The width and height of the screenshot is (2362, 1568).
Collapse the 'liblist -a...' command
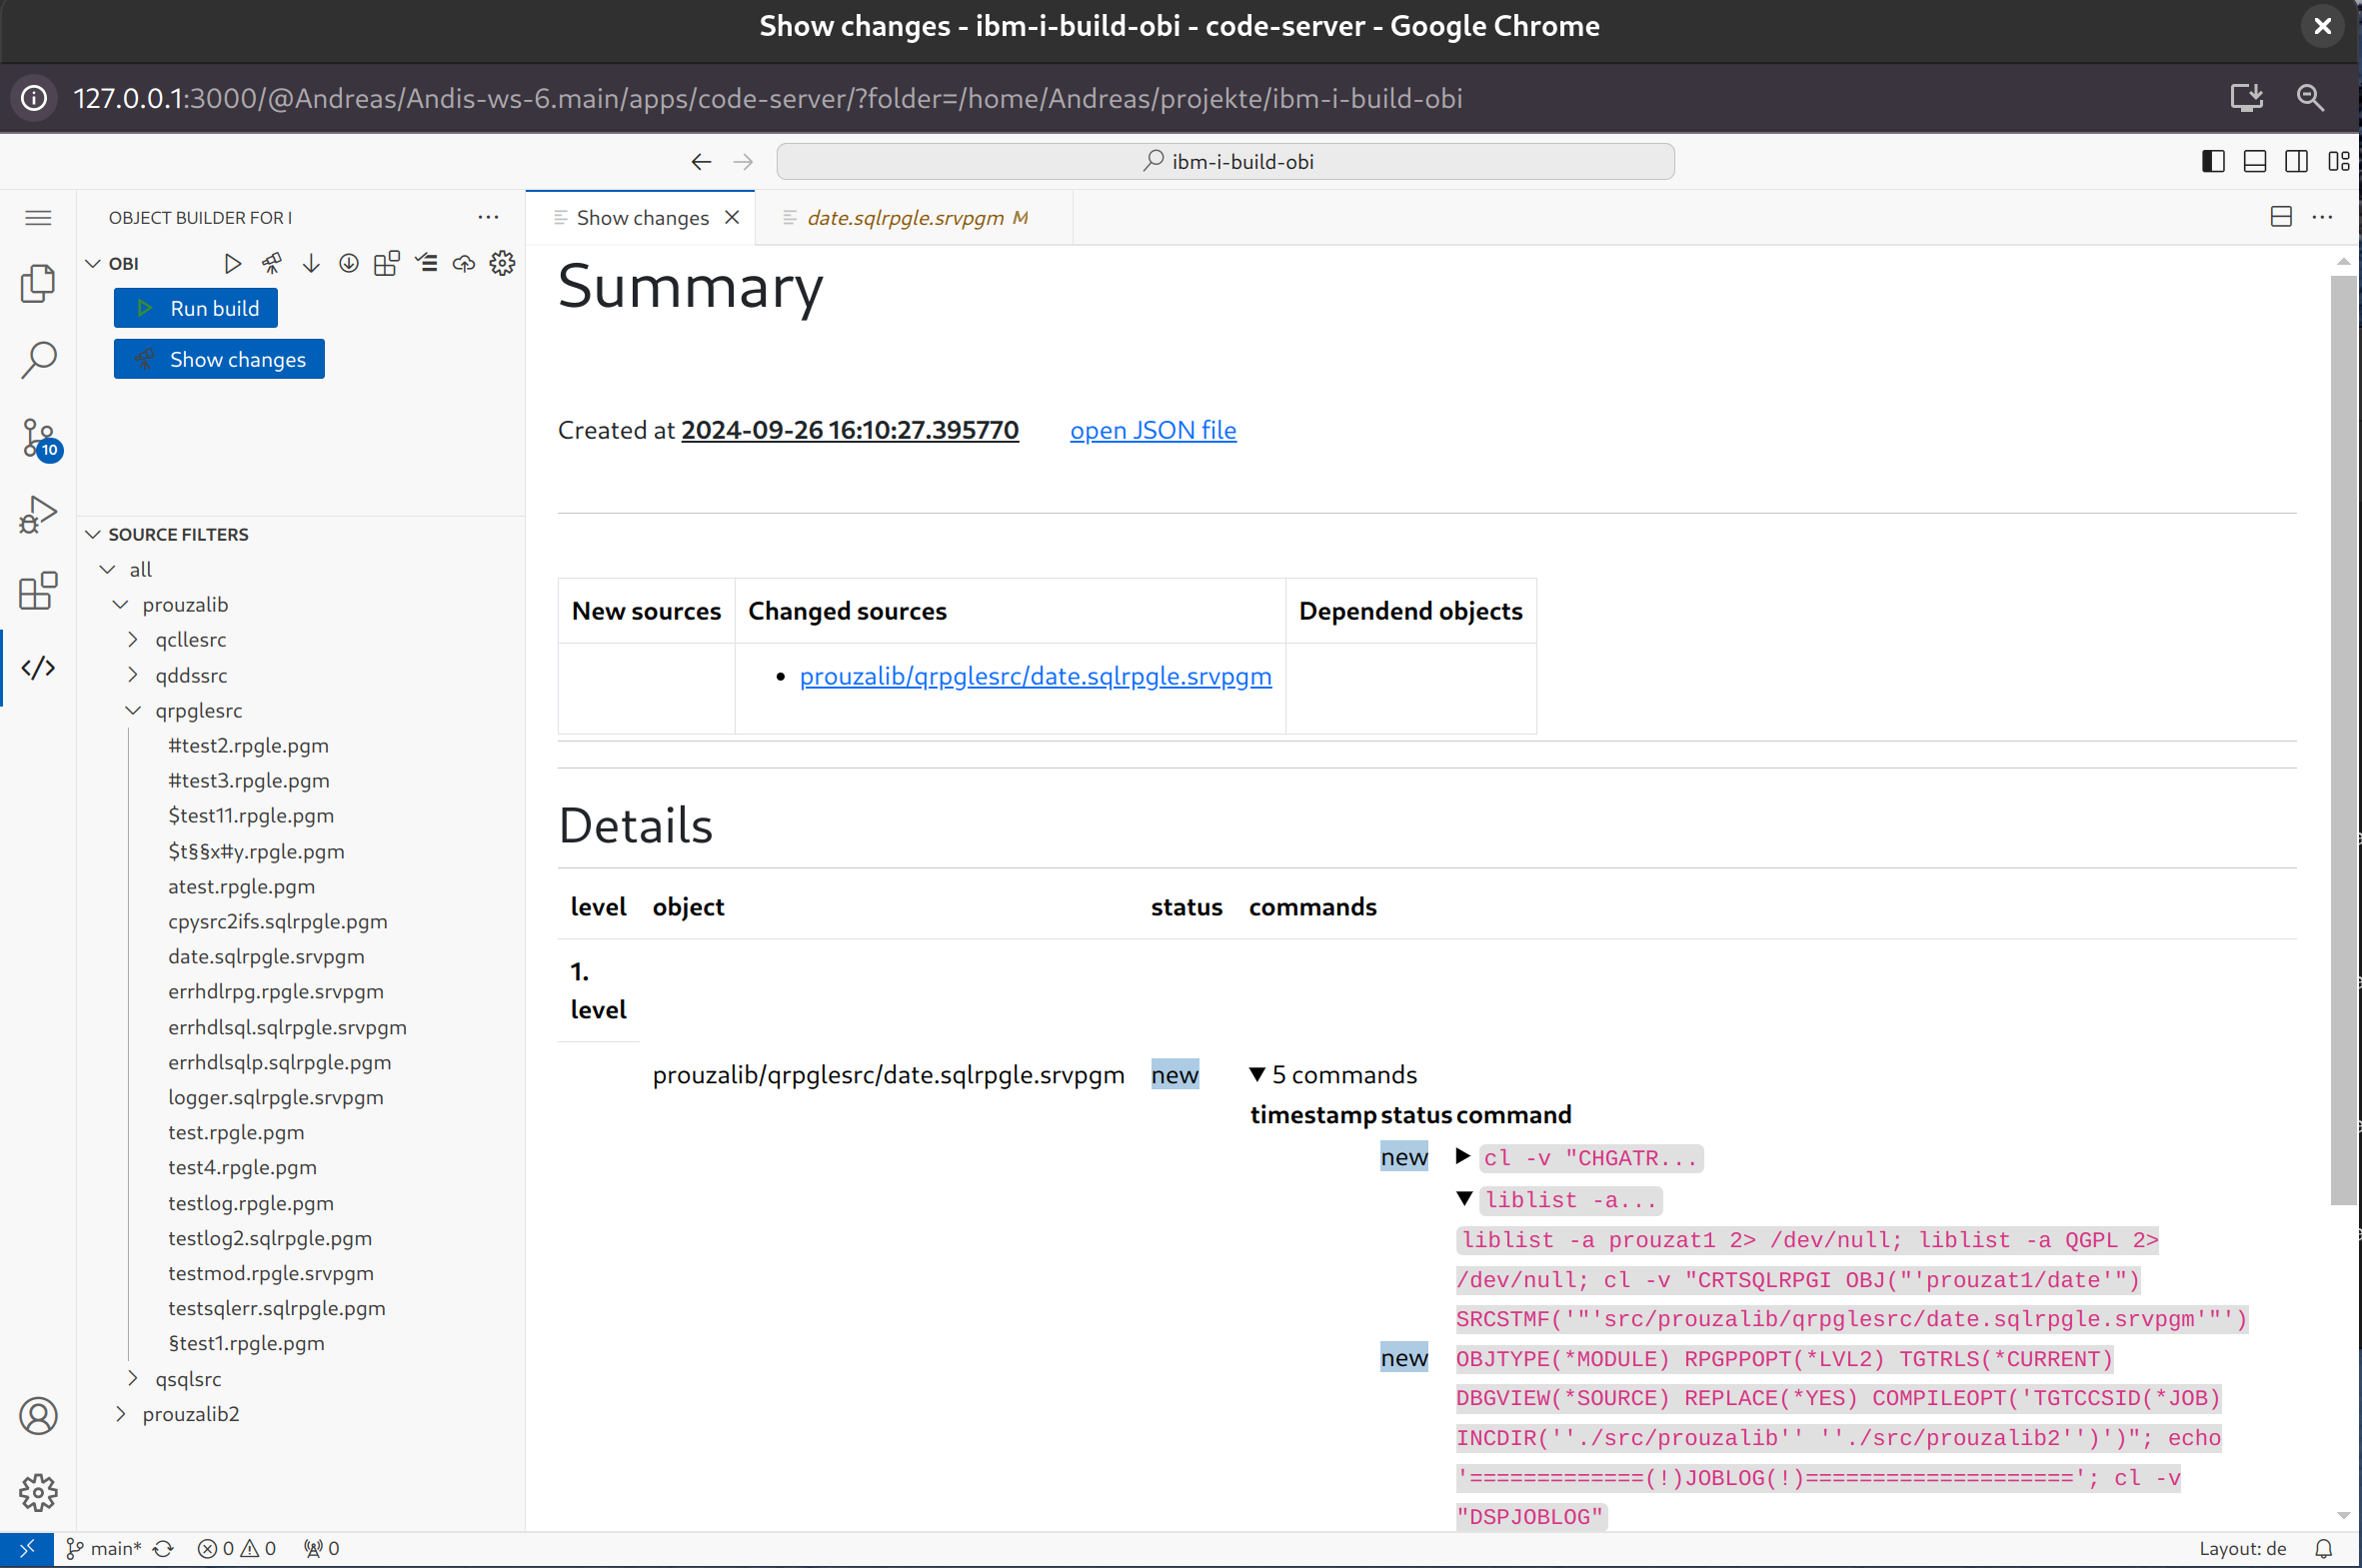tap(1464, 1199)
